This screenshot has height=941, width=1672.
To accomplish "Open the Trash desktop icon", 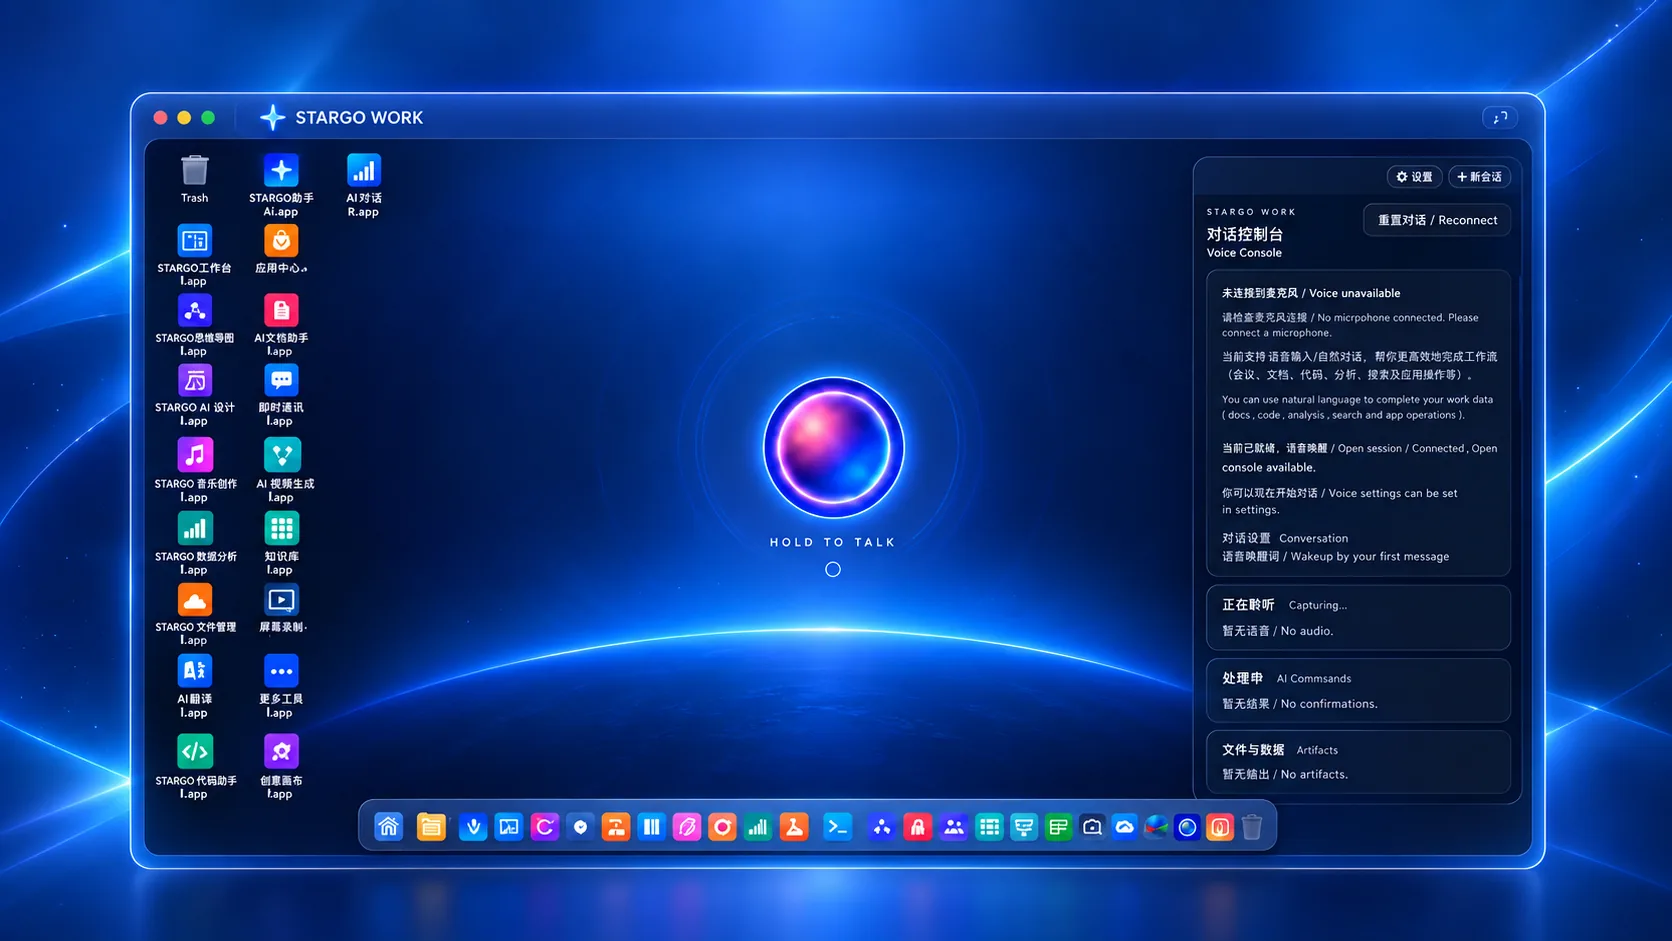I will pos(195,171).
